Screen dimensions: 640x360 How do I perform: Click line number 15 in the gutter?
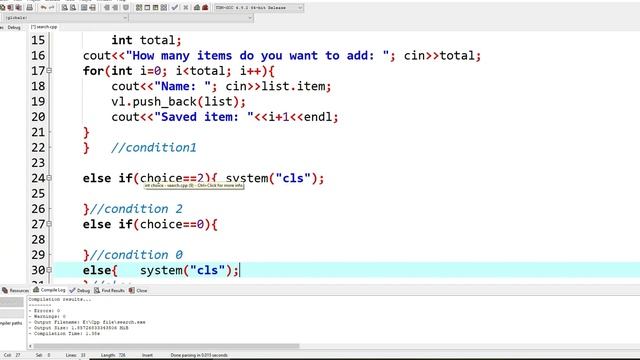pos(38,40)
